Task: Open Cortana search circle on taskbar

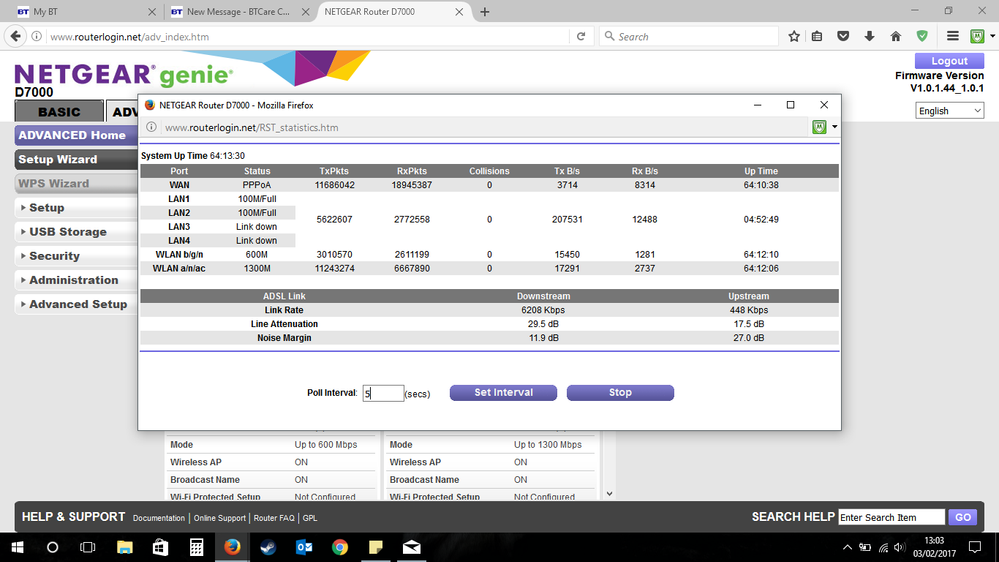Action: tap(52, 547)
